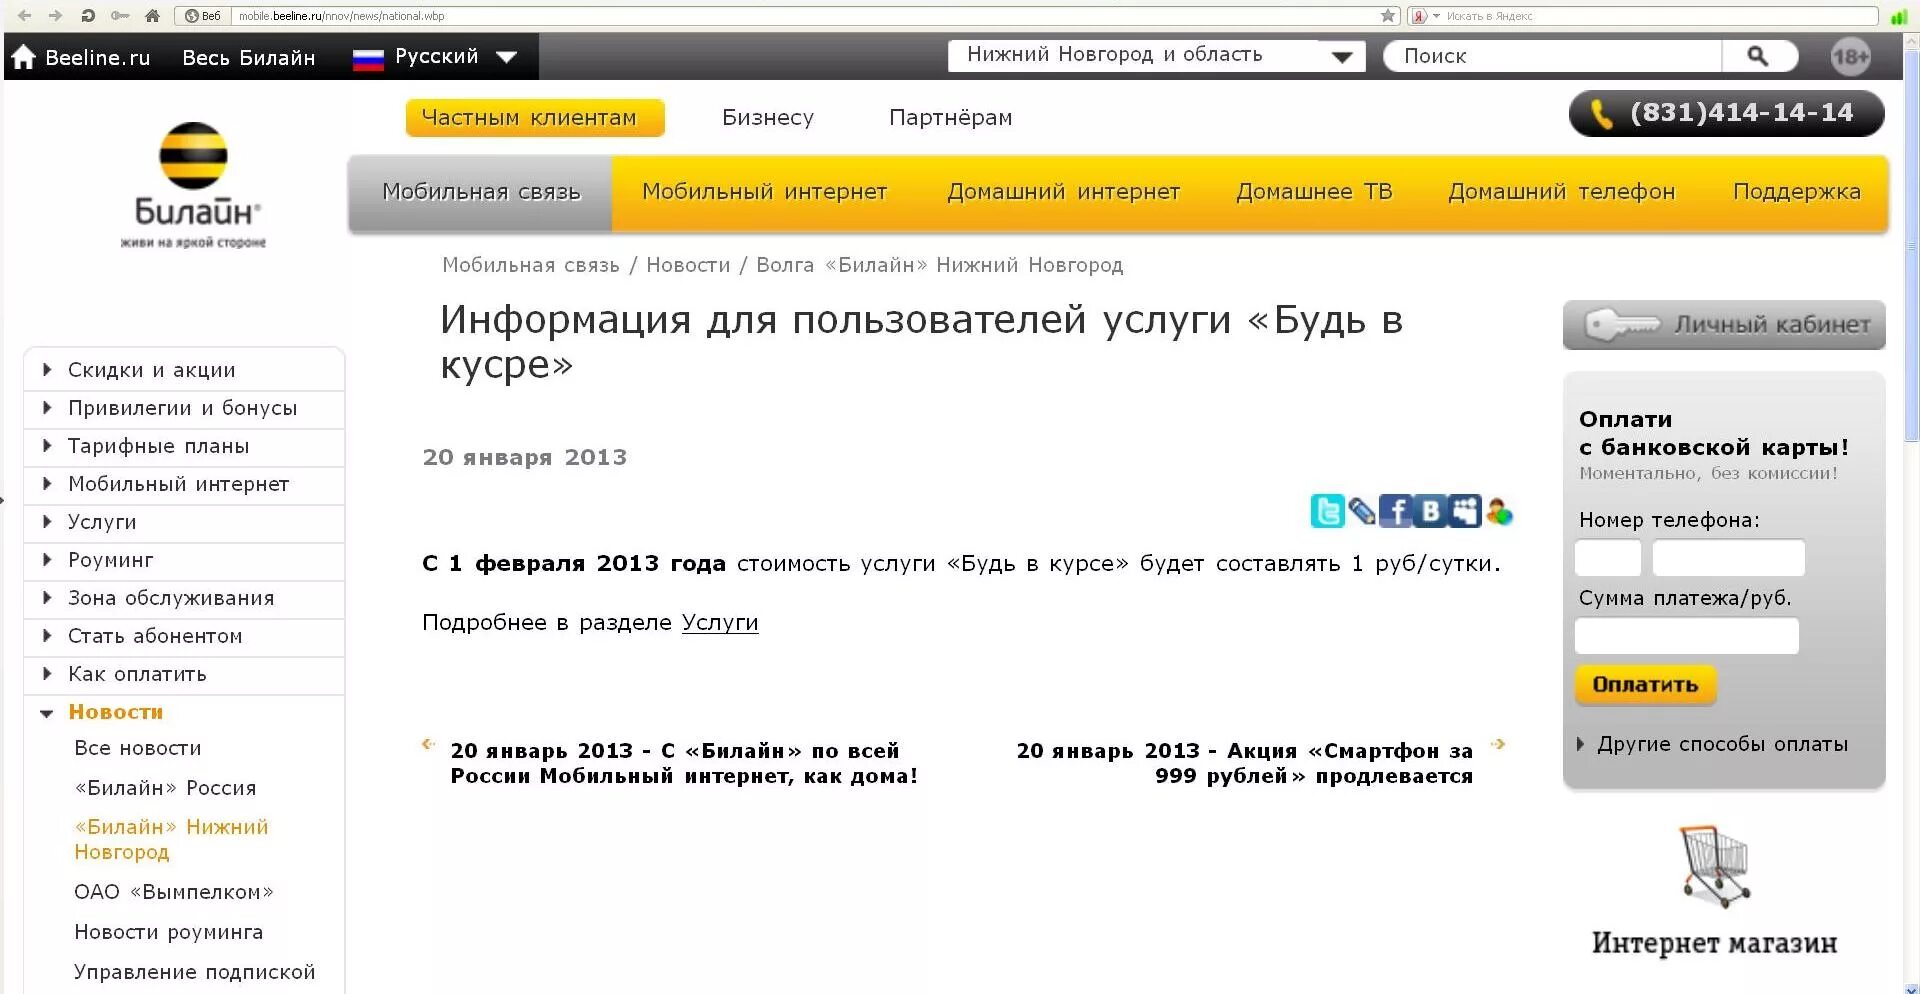Share the news on VKontakte

pyautogui.click(x=1429, y=511)
